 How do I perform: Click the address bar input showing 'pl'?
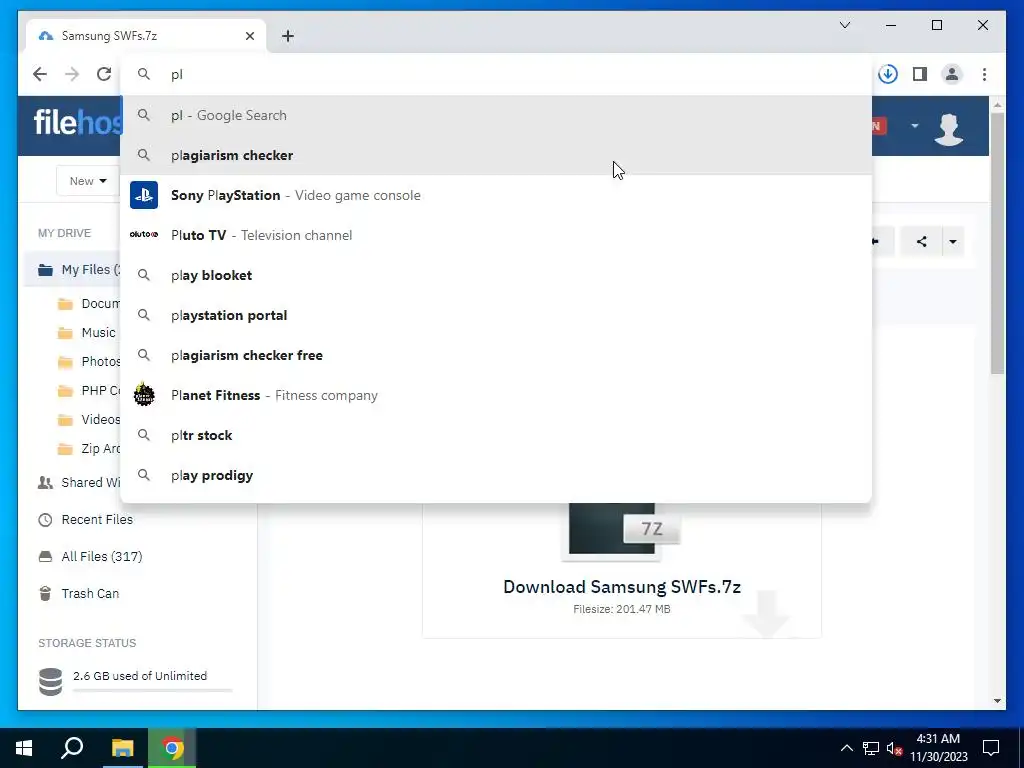(x=496, y=74)
